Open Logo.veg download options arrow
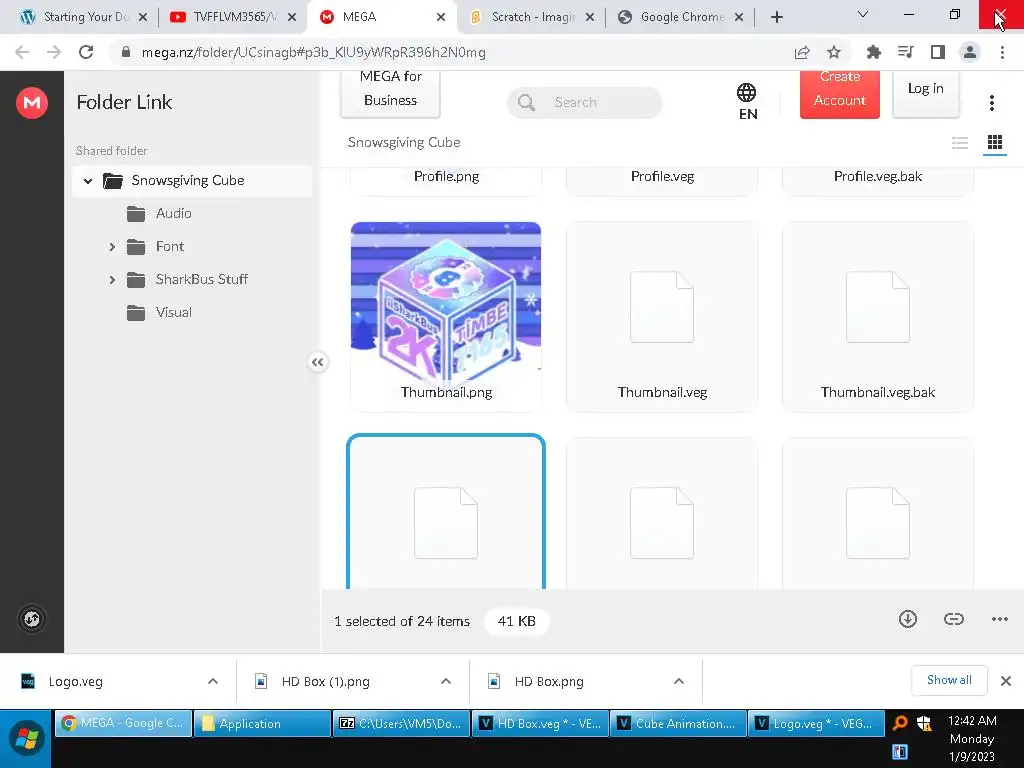The image size is (1024, 768). [x=213, y=681]
